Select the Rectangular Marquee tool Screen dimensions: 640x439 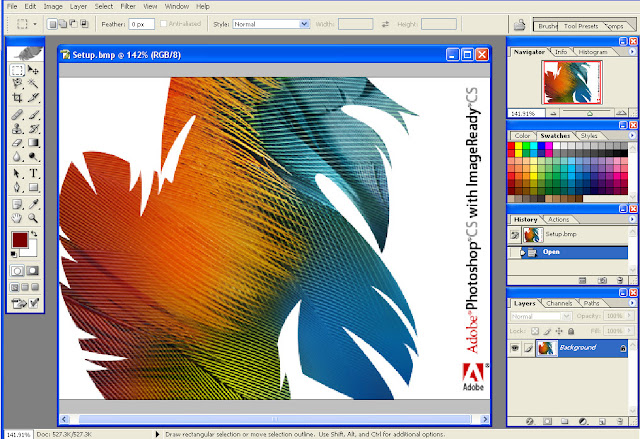point(17,71)
